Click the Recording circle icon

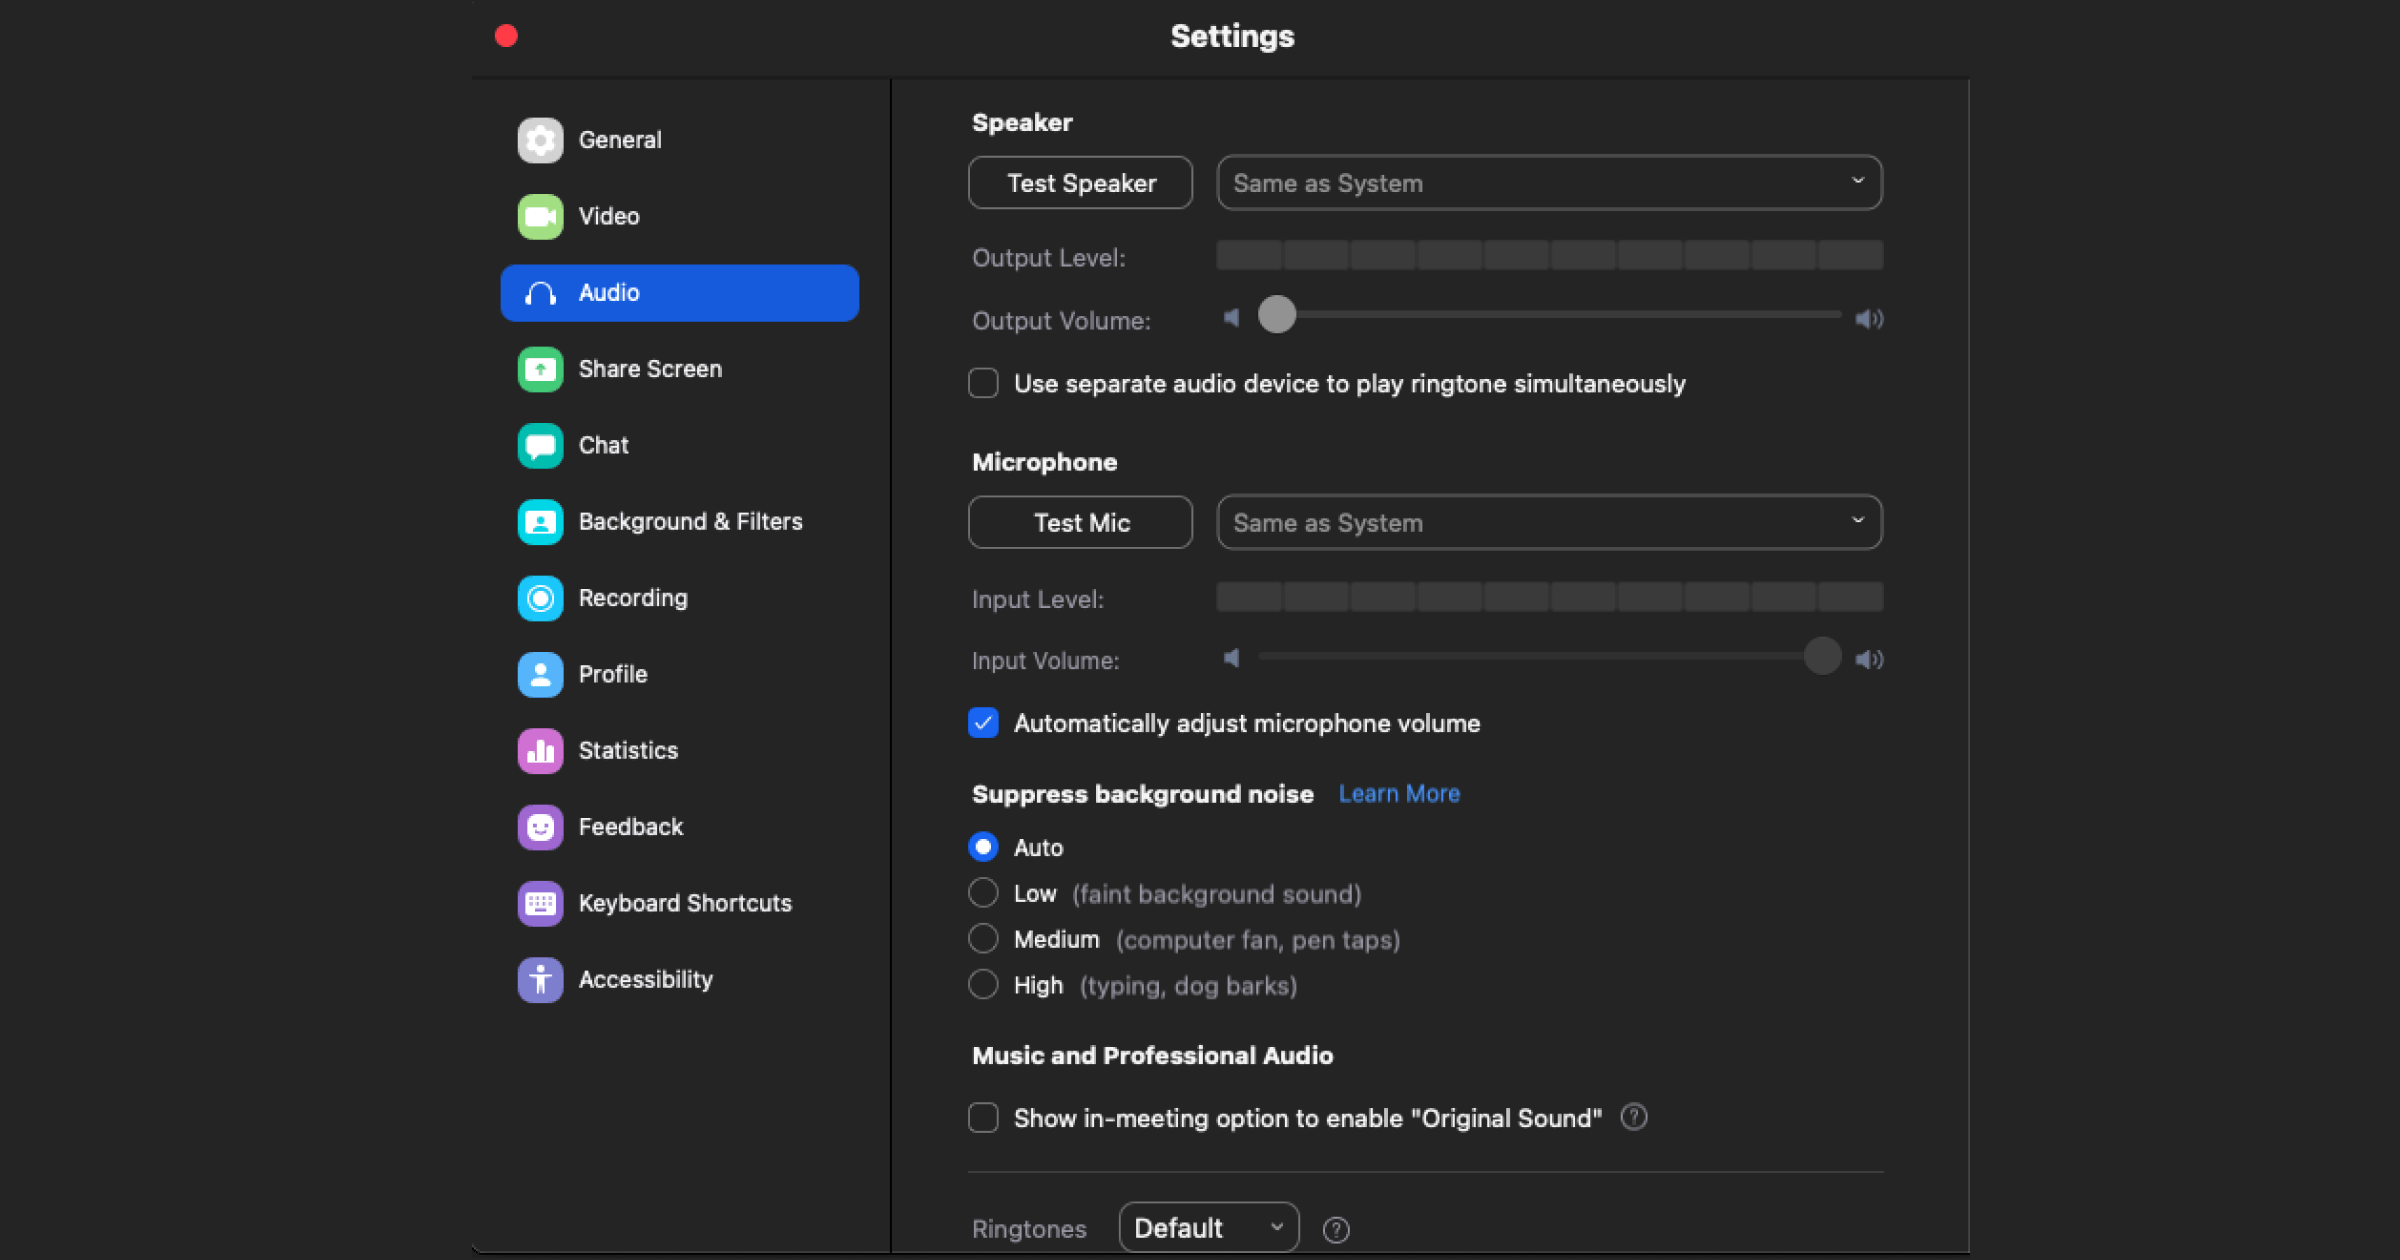click(540, 598)
